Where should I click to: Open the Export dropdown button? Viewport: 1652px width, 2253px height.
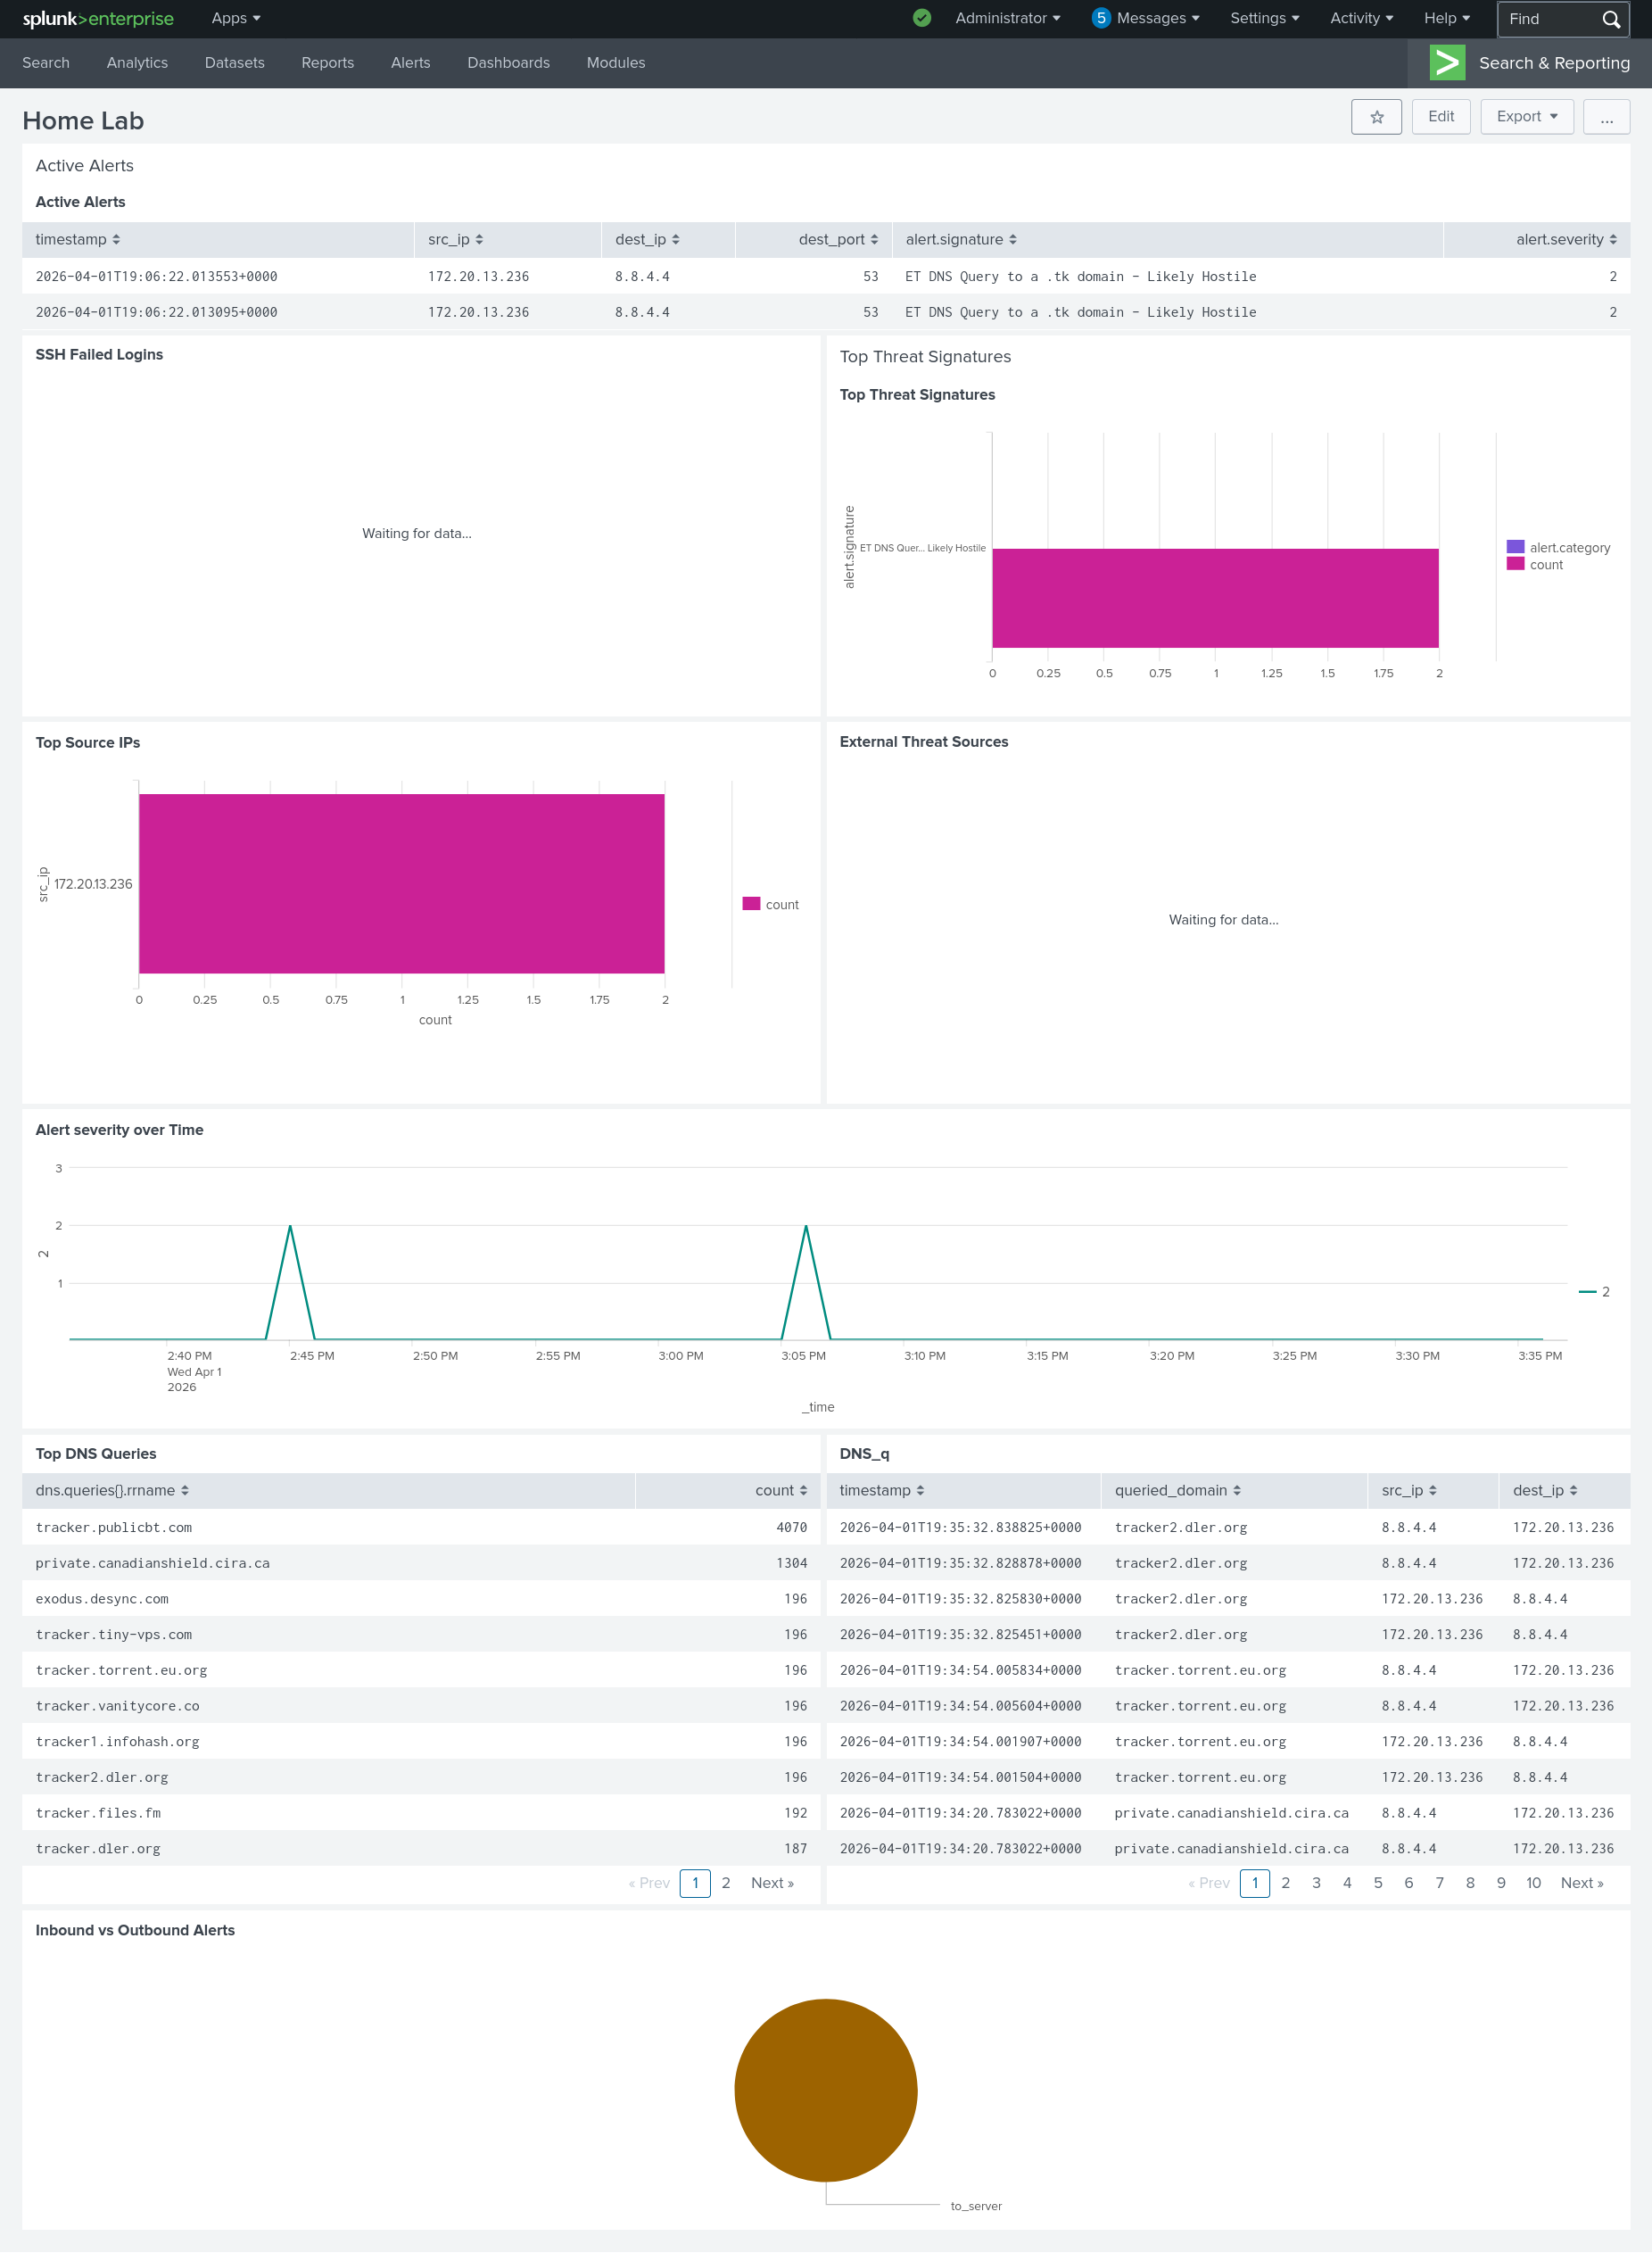coord(1527,117)
